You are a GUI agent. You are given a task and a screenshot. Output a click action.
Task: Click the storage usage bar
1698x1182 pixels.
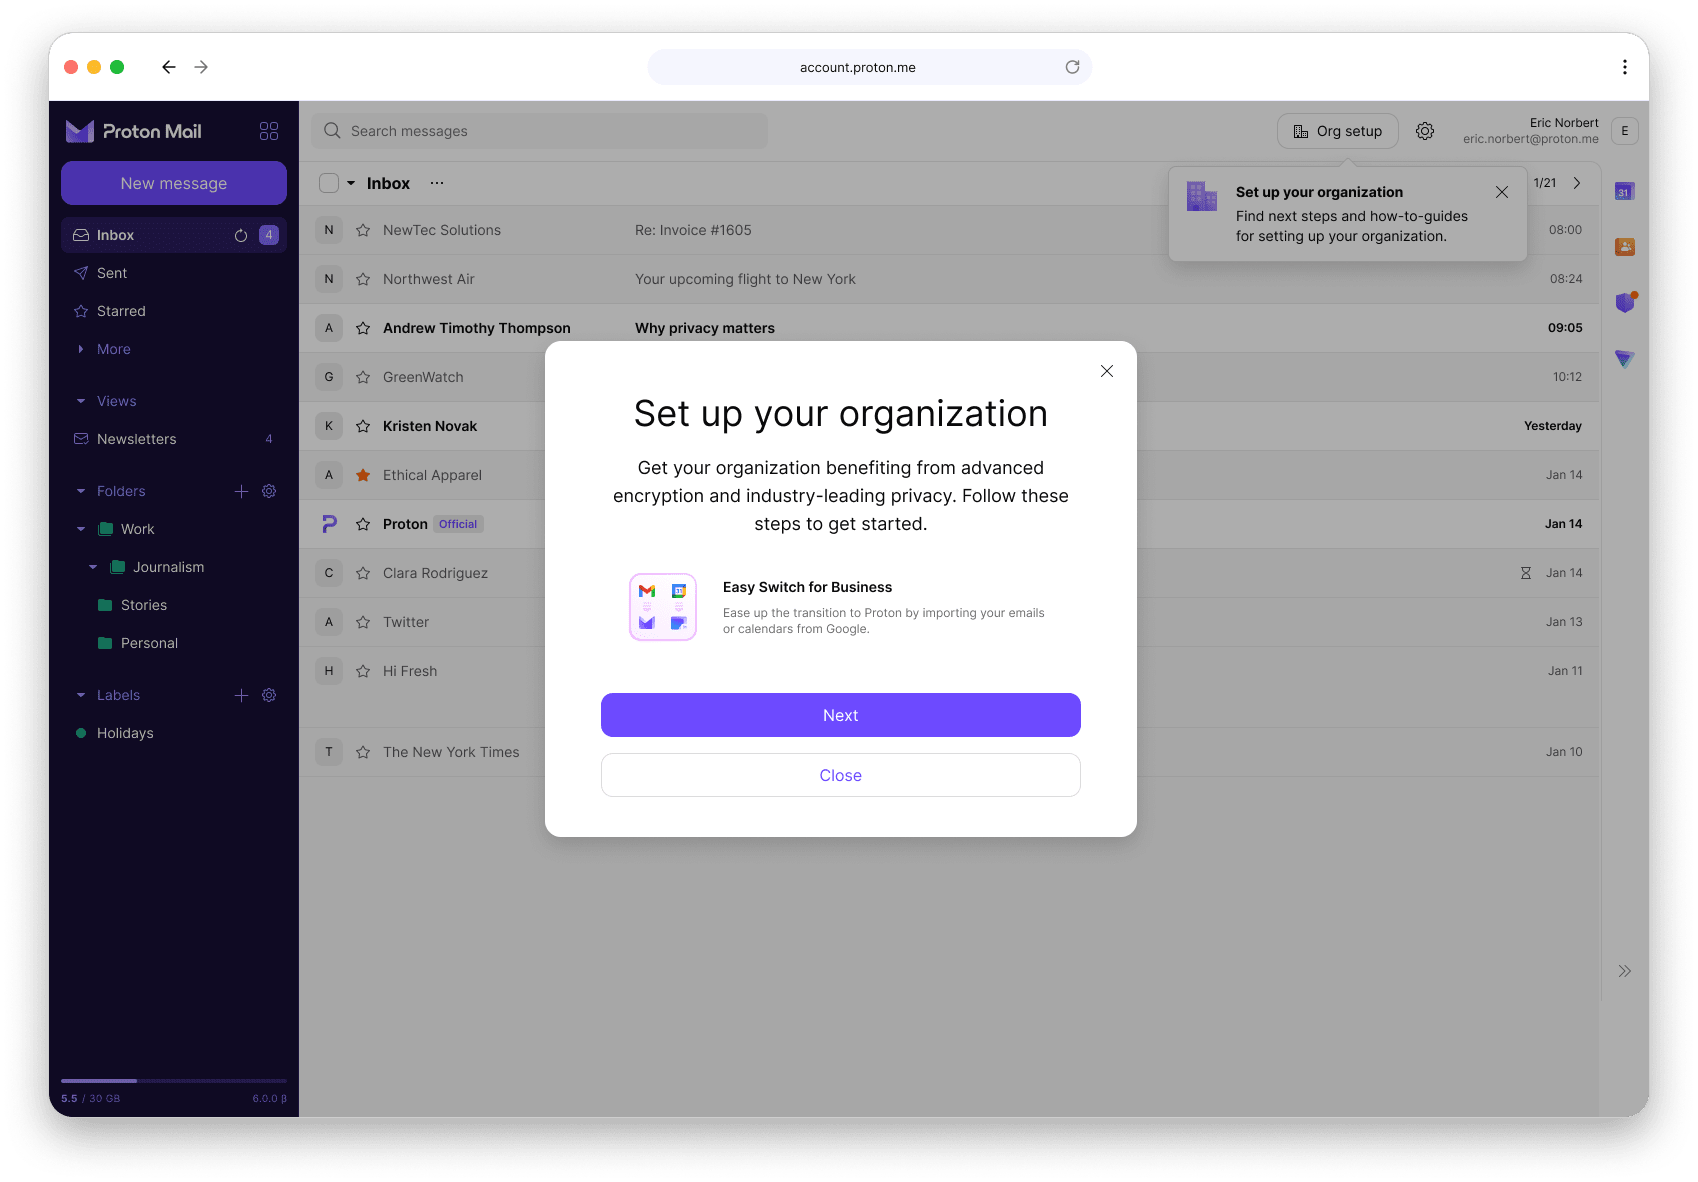pos(174,1081)
